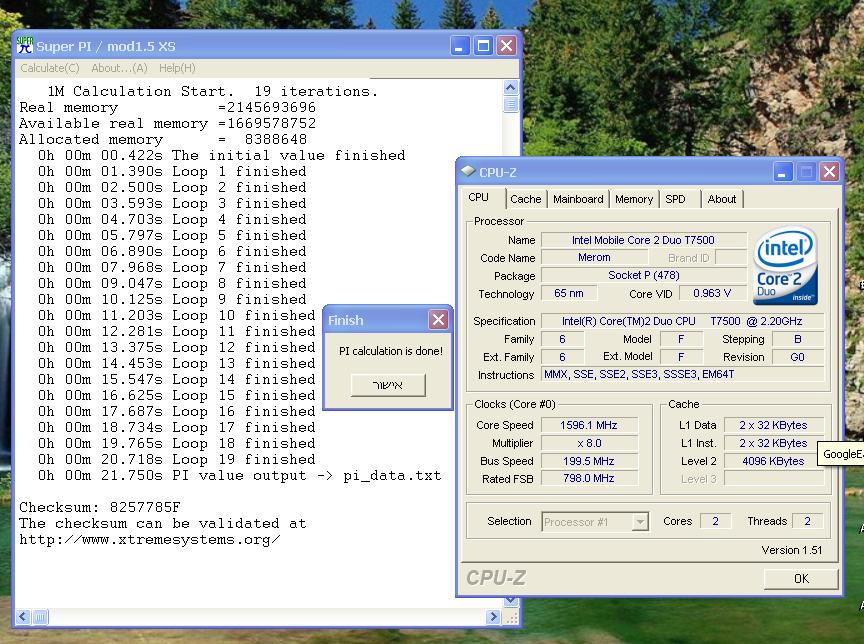
Task: Click the Rated FSB value 798.0 MHz
Action: pyautogui.click(x=588, y=478)
